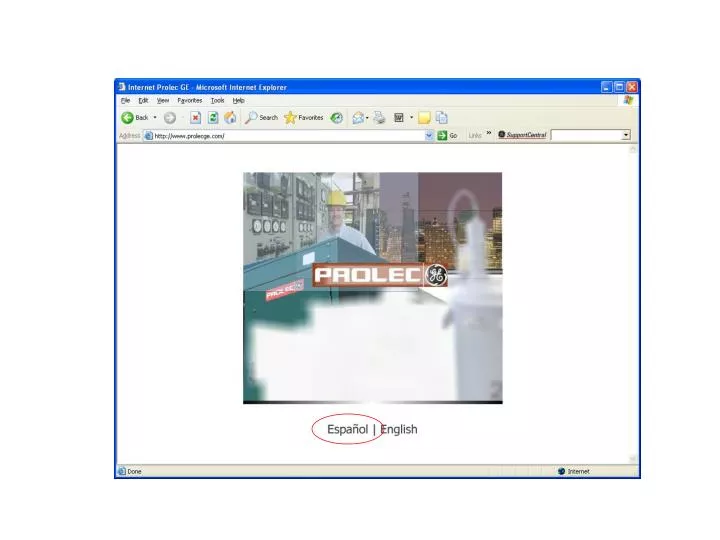Click the yellow note toolbar icon
The height and width of the screenshot is (540, 720).
(424, 118)
